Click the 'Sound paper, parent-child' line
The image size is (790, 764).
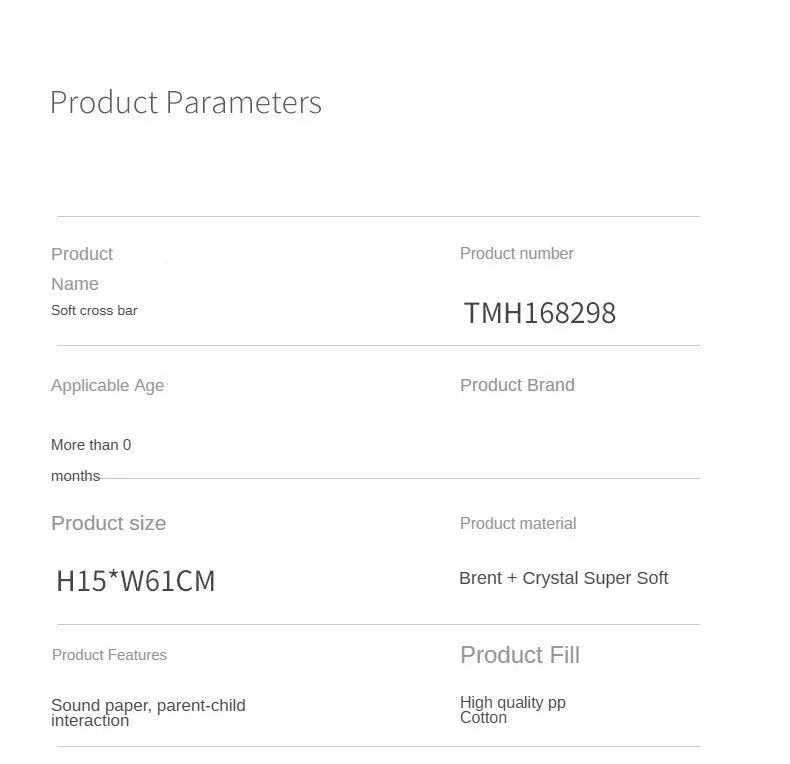coord(148,705)
